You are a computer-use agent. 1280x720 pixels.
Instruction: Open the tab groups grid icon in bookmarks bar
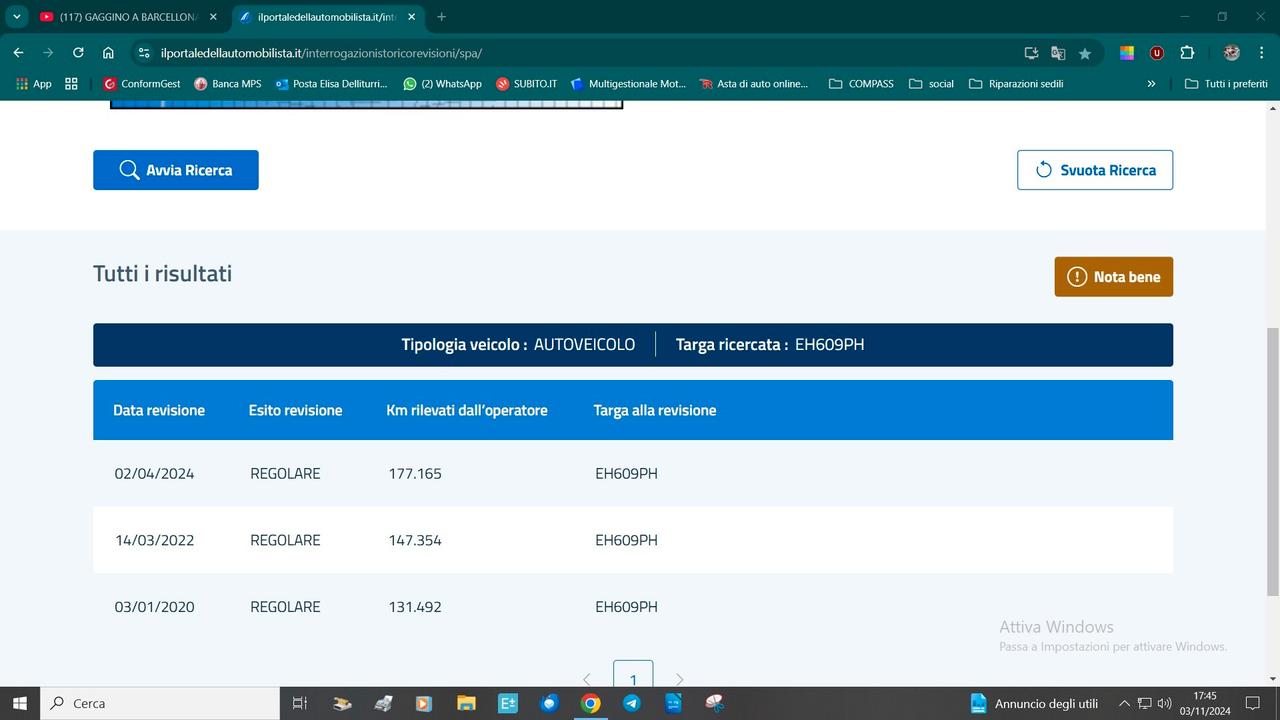pos(71,84)
